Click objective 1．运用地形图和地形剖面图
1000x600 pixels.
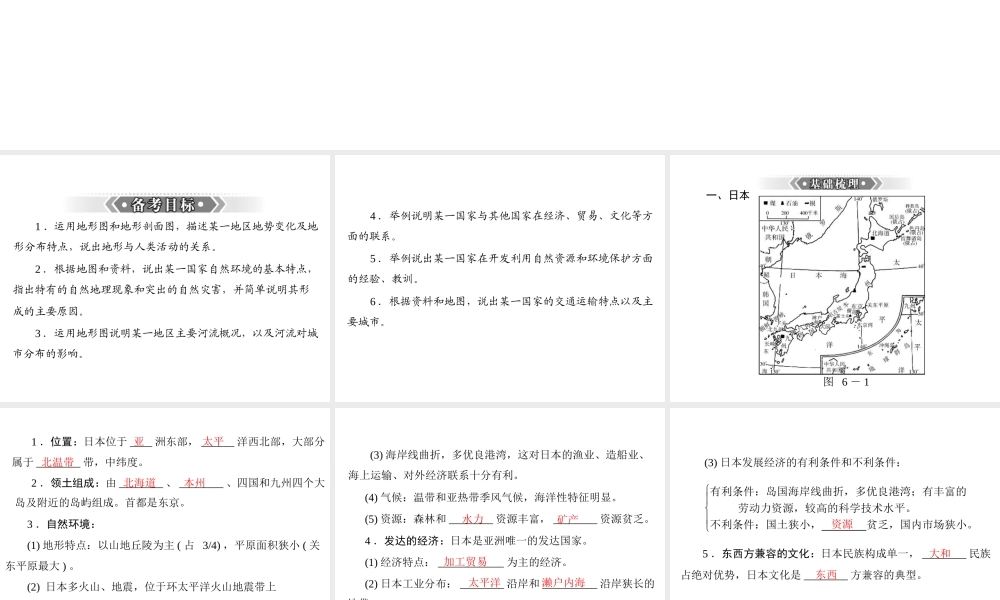[x=165, y=236]
